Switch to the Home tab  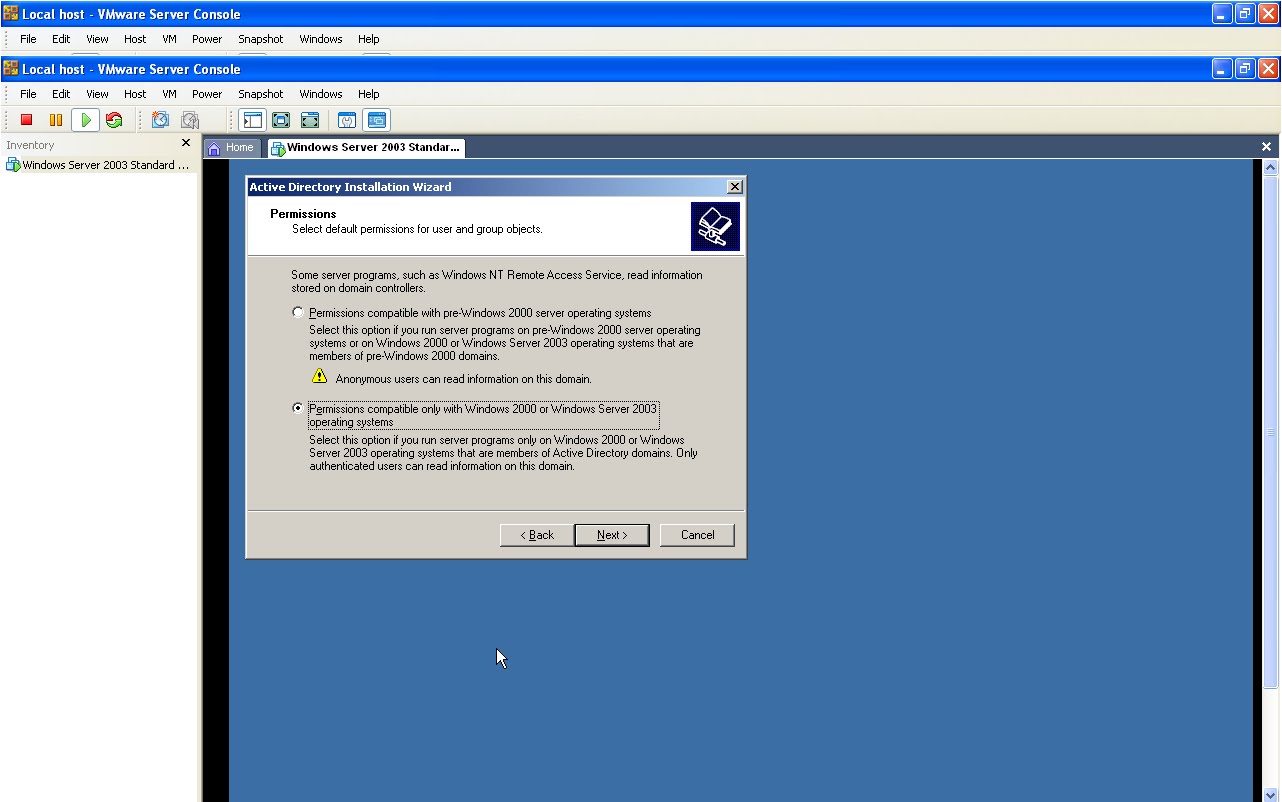pyautogui.click(x=232, y=148)
